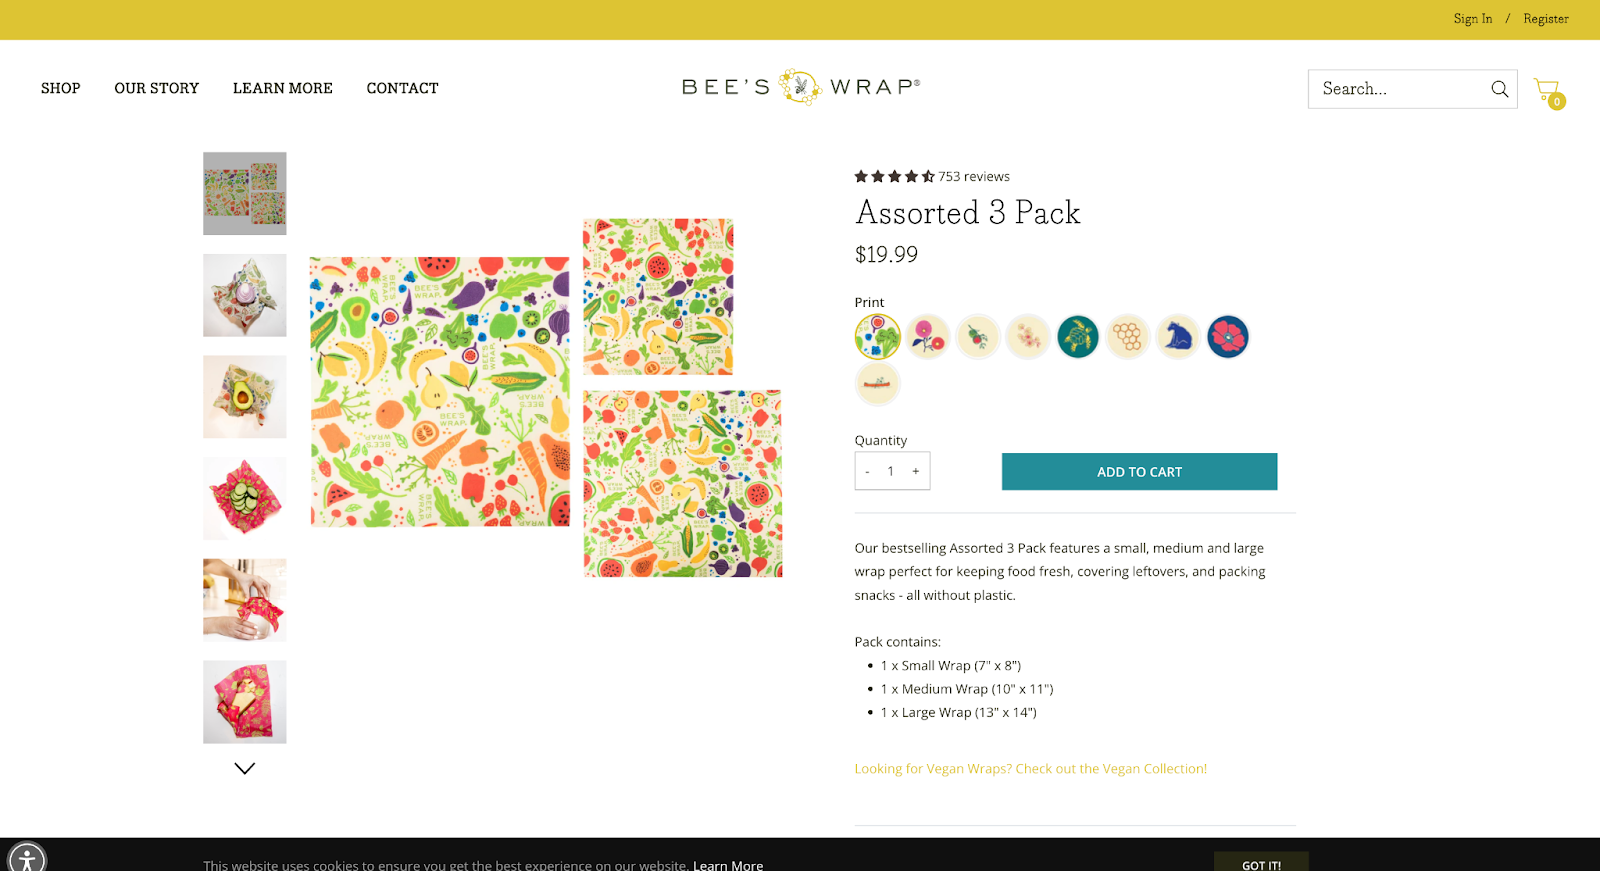Select the blue bear print
The height and width of the screenshot is (871, 1600).
pos(1178,336)
